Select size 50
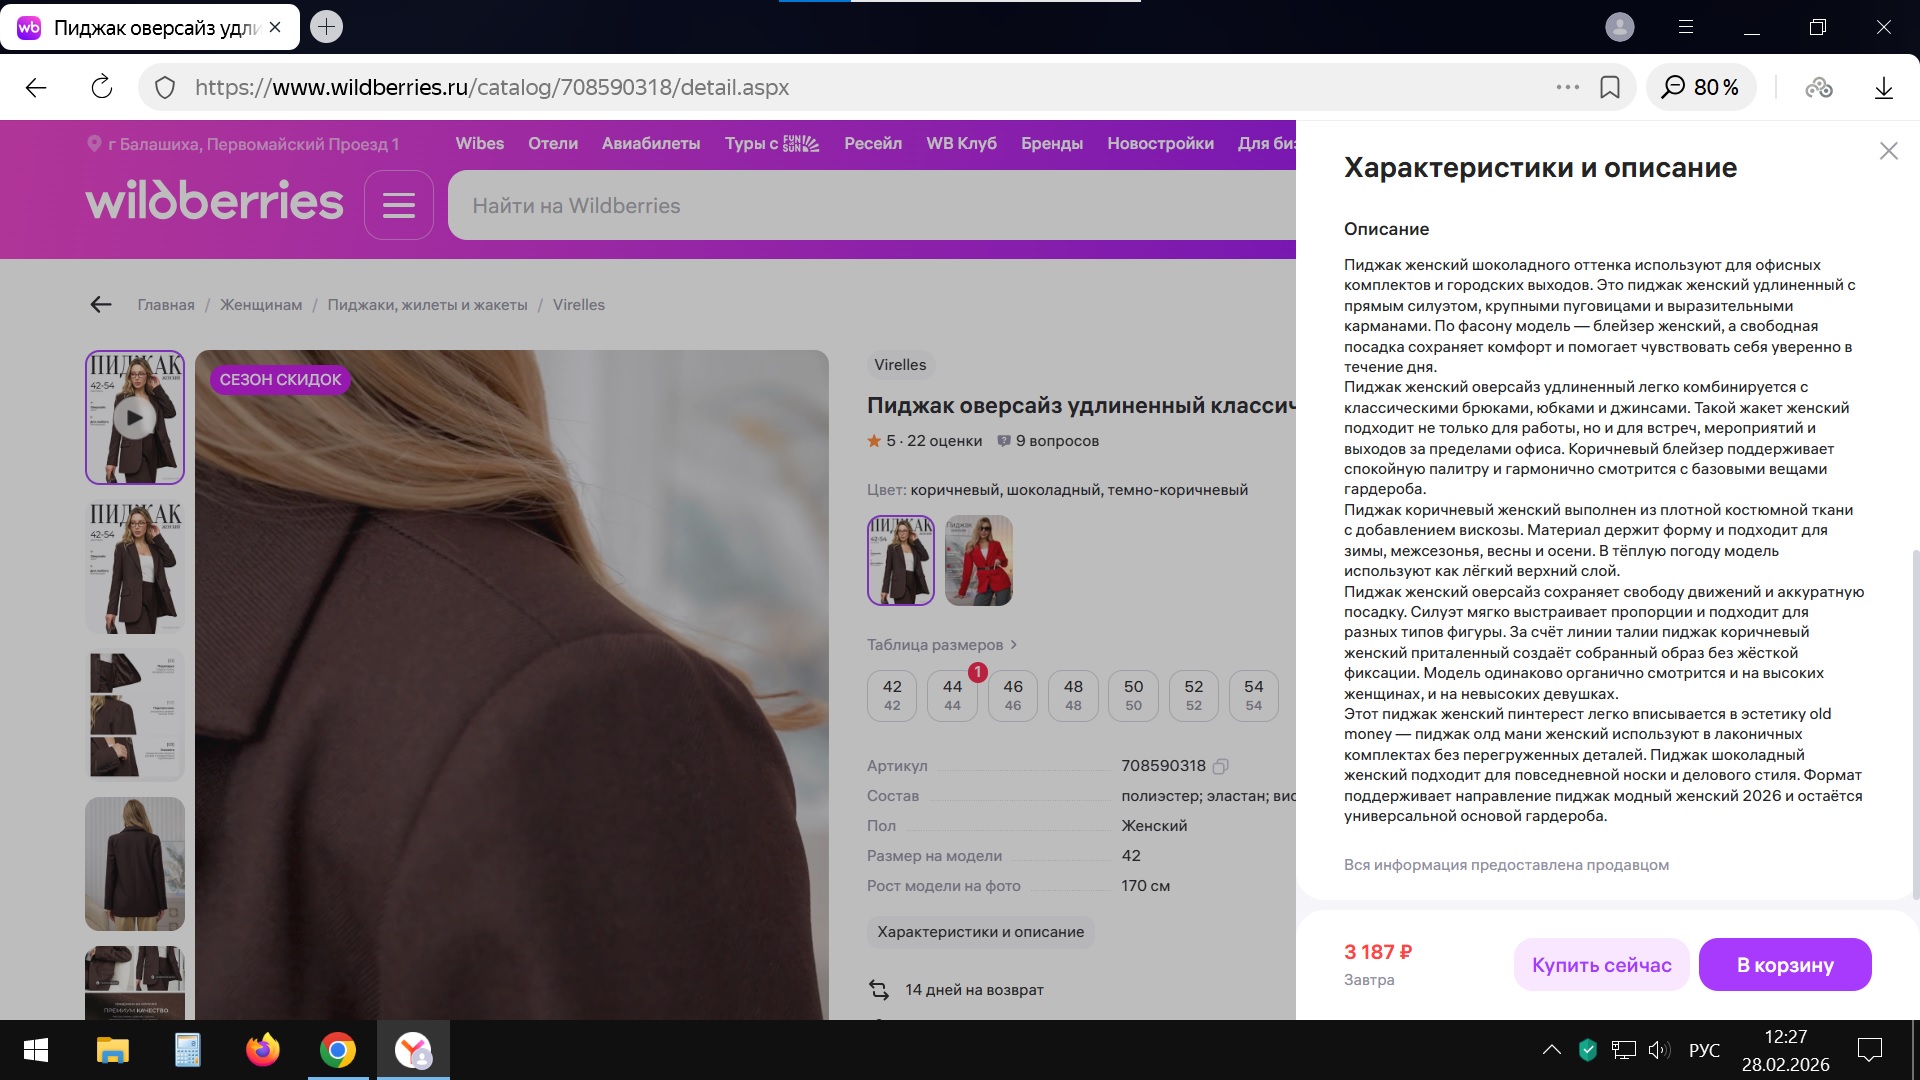 (1133, 695)
